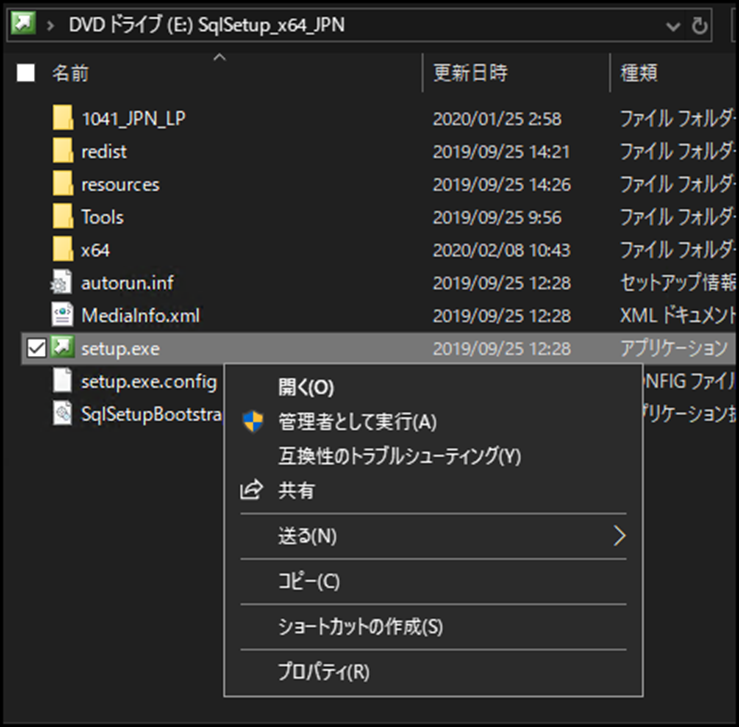
Task: Choose コピー(C) in context menu
Action: pos(309,581)
